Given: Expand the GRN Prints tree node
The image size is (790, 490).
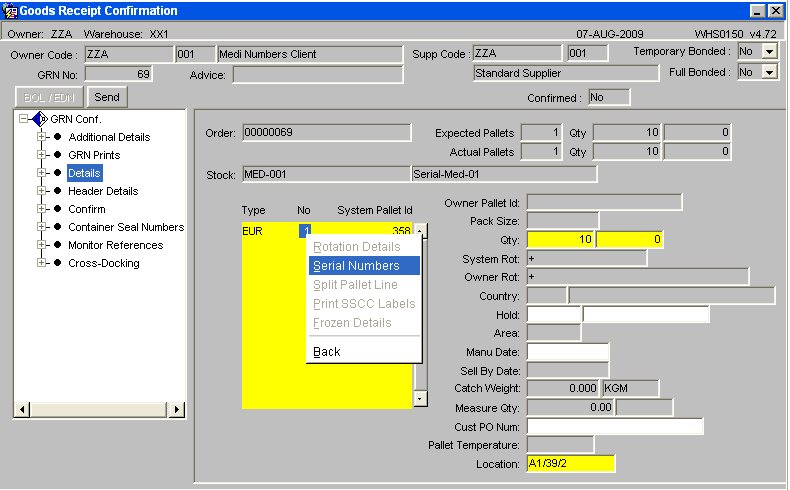Looking at the screenshot, I should [x=42, y=155].
